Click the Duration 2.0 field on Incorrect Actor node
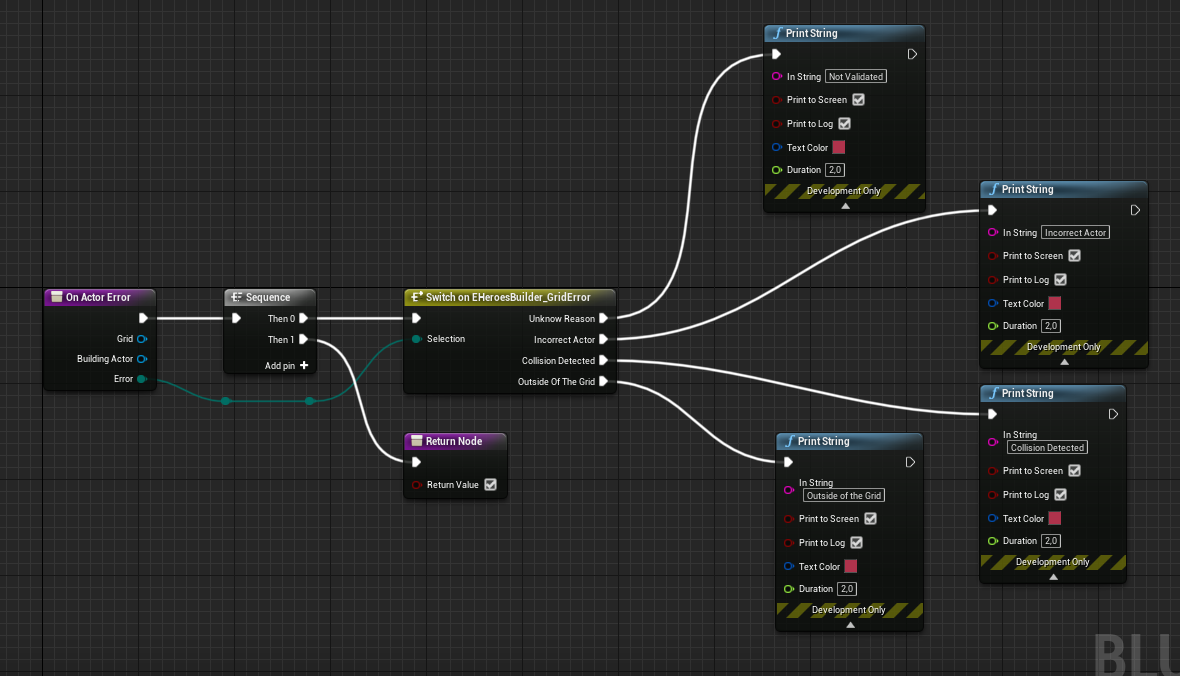Viewport: 1180px width, 676px height. pyautogui.click(x=1050, y=325)
